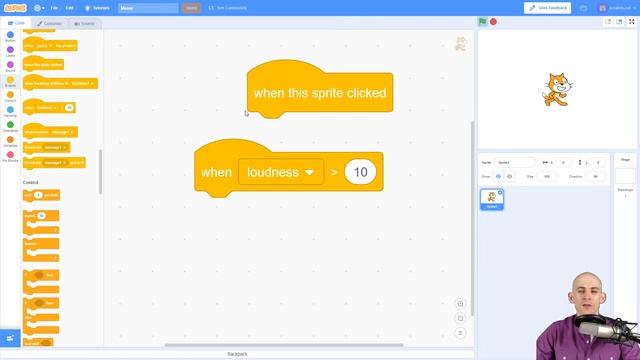640x360 pixels.
Task: Click the loudness dropdown in workspace block
Action: point(281,172)
